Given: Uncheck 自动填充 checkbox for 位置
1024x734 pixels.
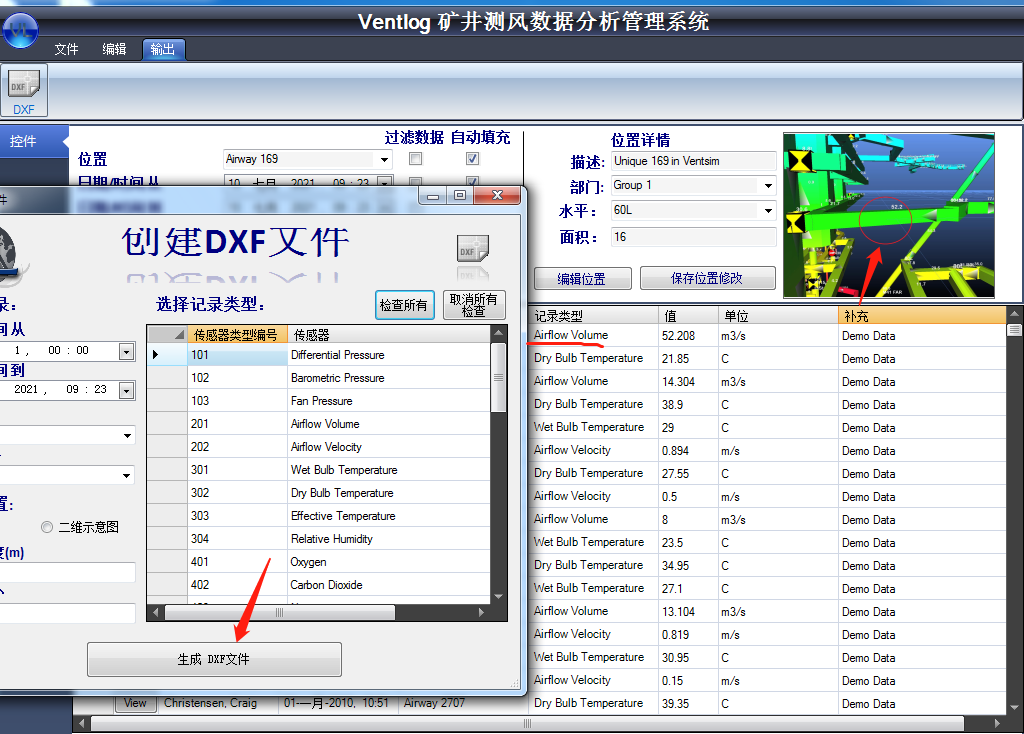Looking at the screenshot, I should coord(472,159).
